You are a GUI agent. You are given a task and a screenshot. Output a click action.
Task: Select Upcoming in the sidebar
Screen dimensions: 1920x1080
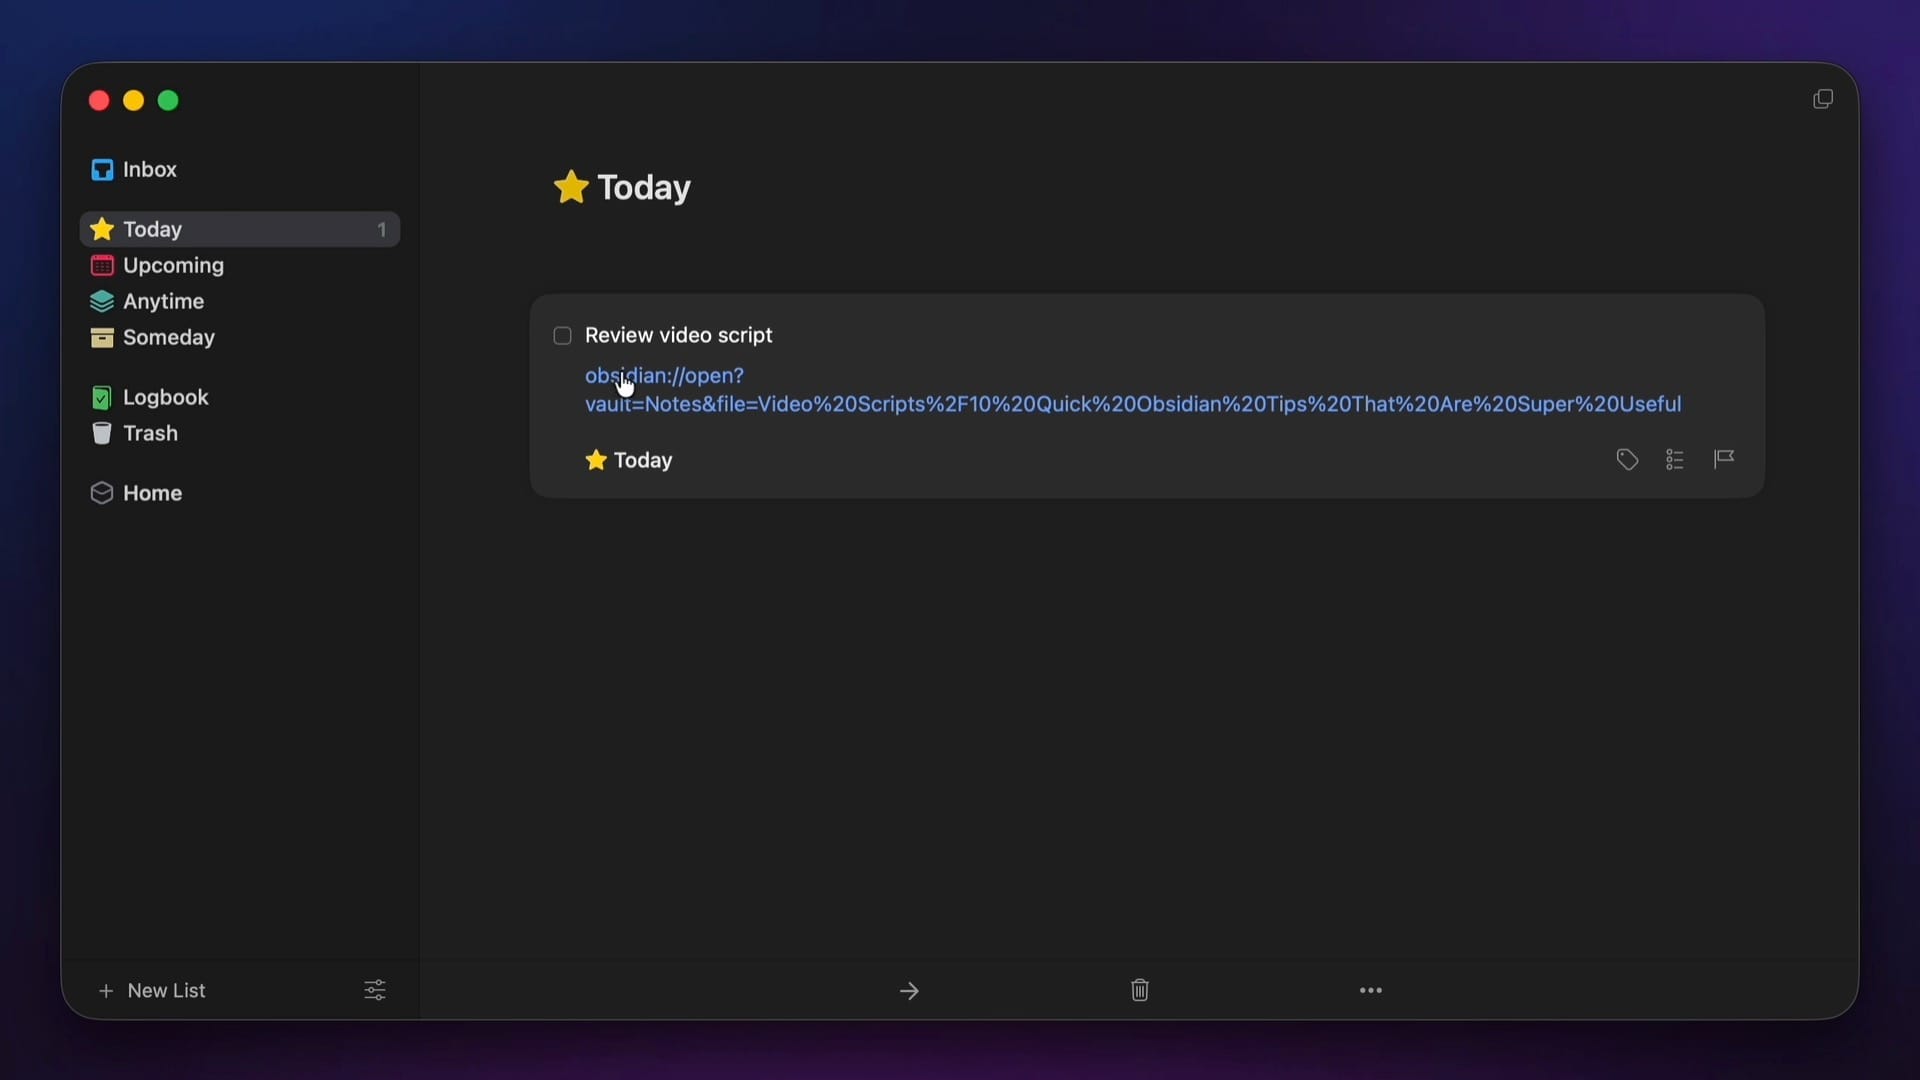click(x=173, y=266)
